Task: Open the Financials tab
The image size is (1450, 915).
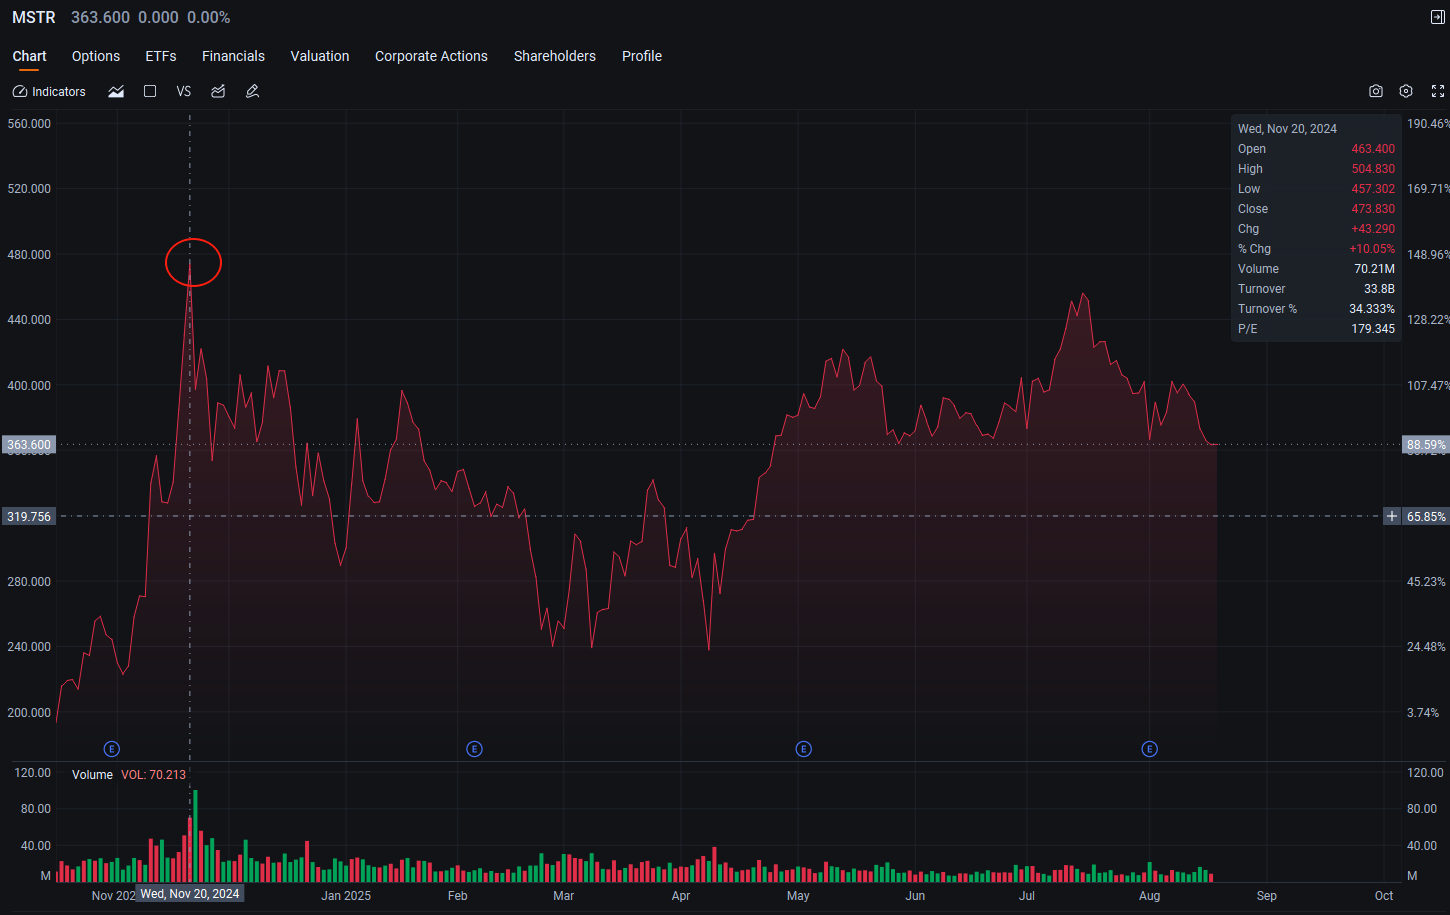Action: tap(233, 56)
